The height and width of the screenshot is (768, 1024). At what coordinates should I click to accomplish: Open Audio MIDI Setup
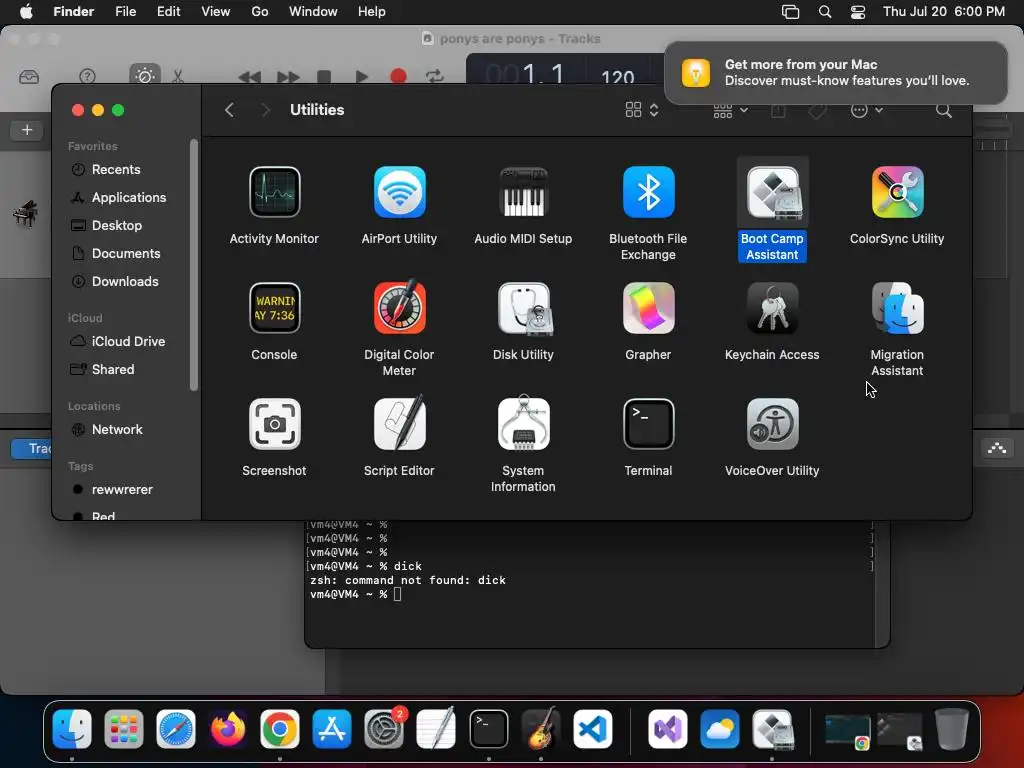pyautogui.click(x=523, y=192)
